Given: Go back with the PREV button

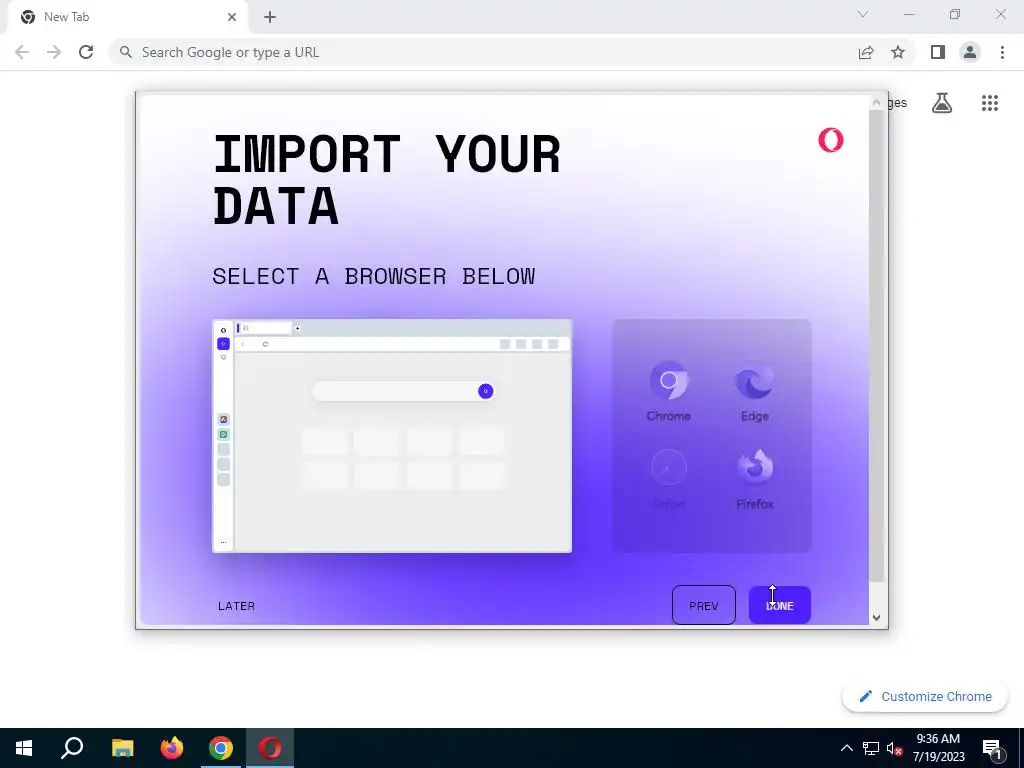Looking at the screenshot, I should tap(703, 605).
